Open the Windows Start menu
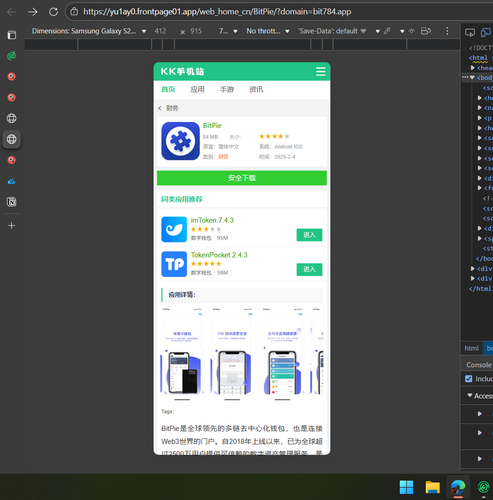493x500 pixels. click(x=406, y=487)
